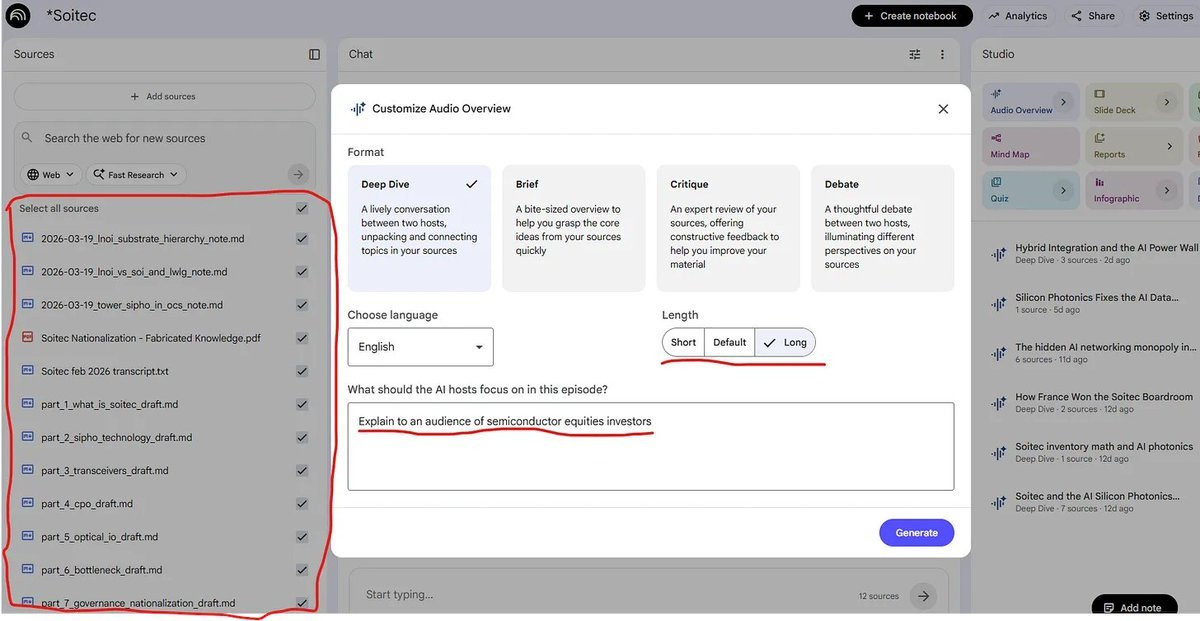Customize Reports tile arrow
Image resolution: width=1200 pixels, height=621 pixels.
(x=1170, y=146)
